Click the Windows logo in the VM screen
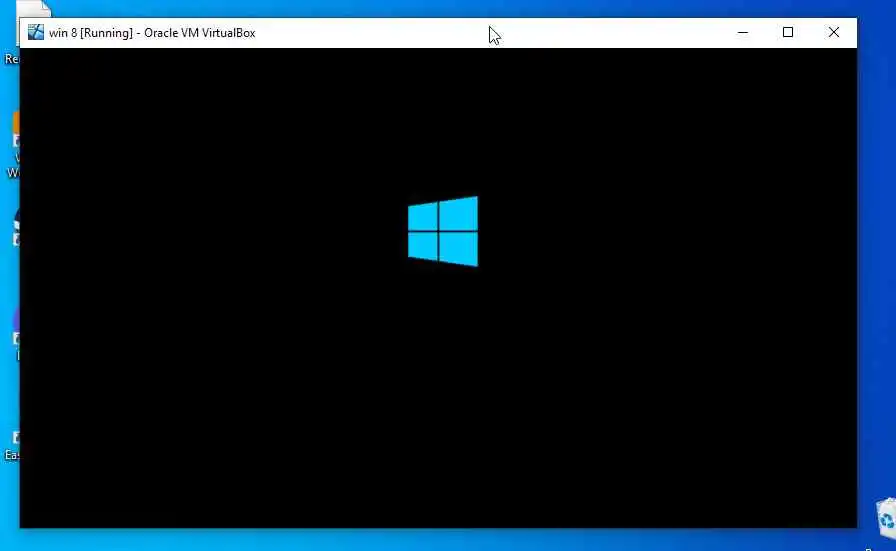This screenshot has width=896, height=551. click(x=443, y=231)
